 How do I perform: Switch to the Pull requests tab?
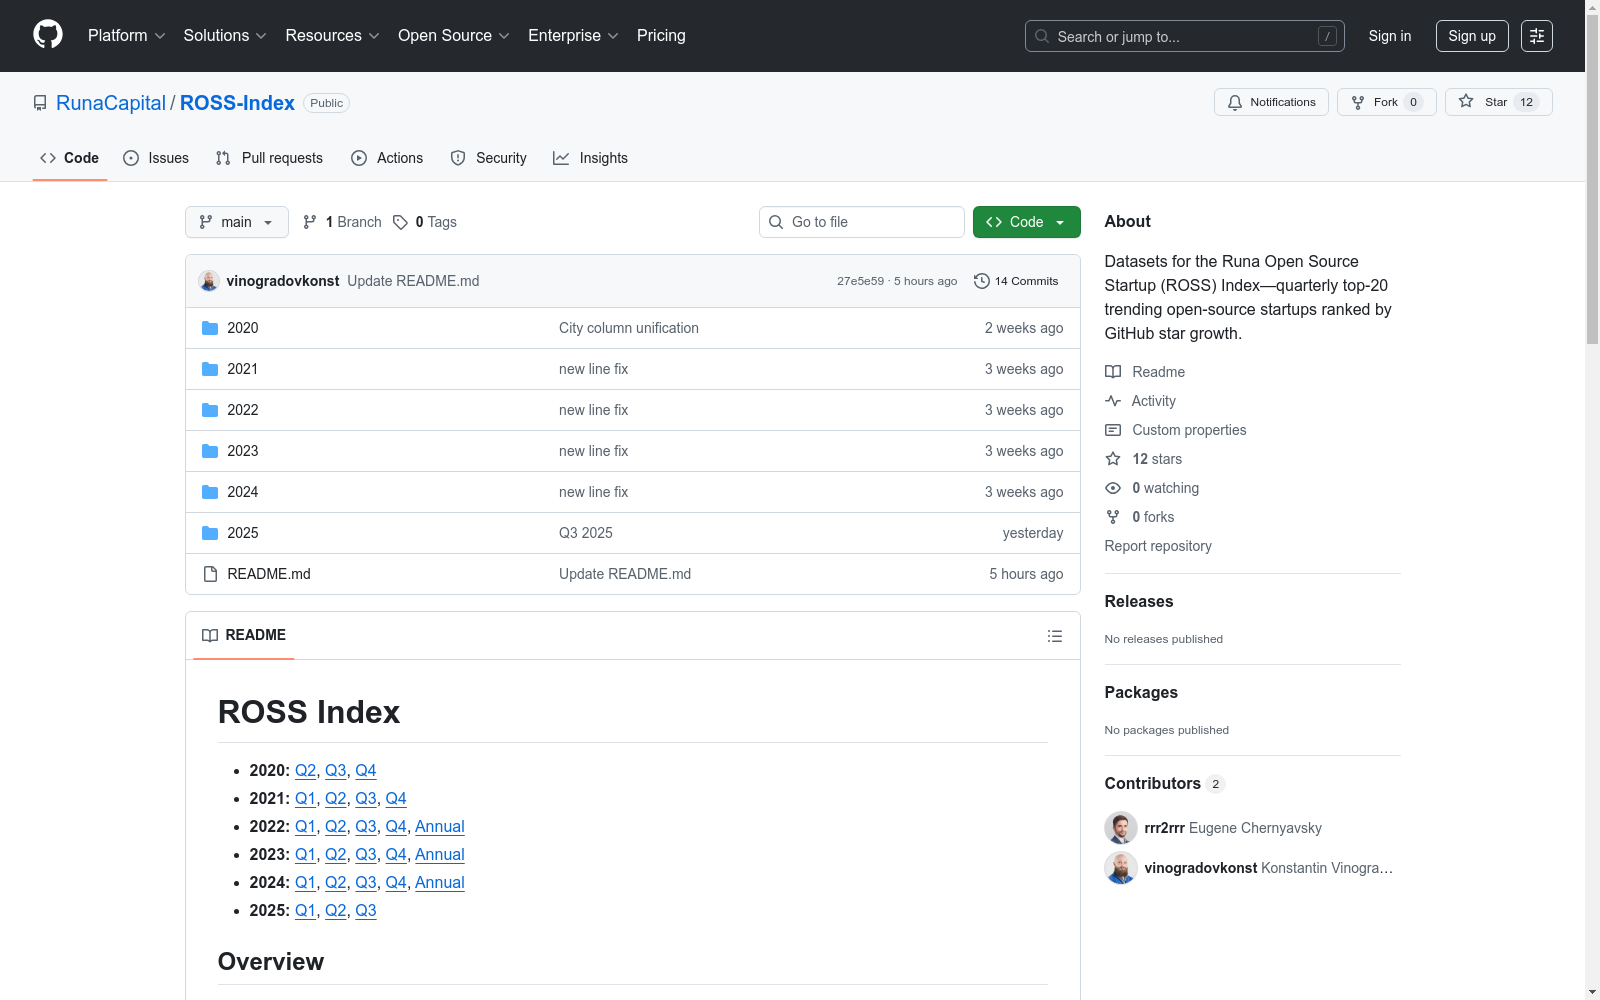(269, 158)
